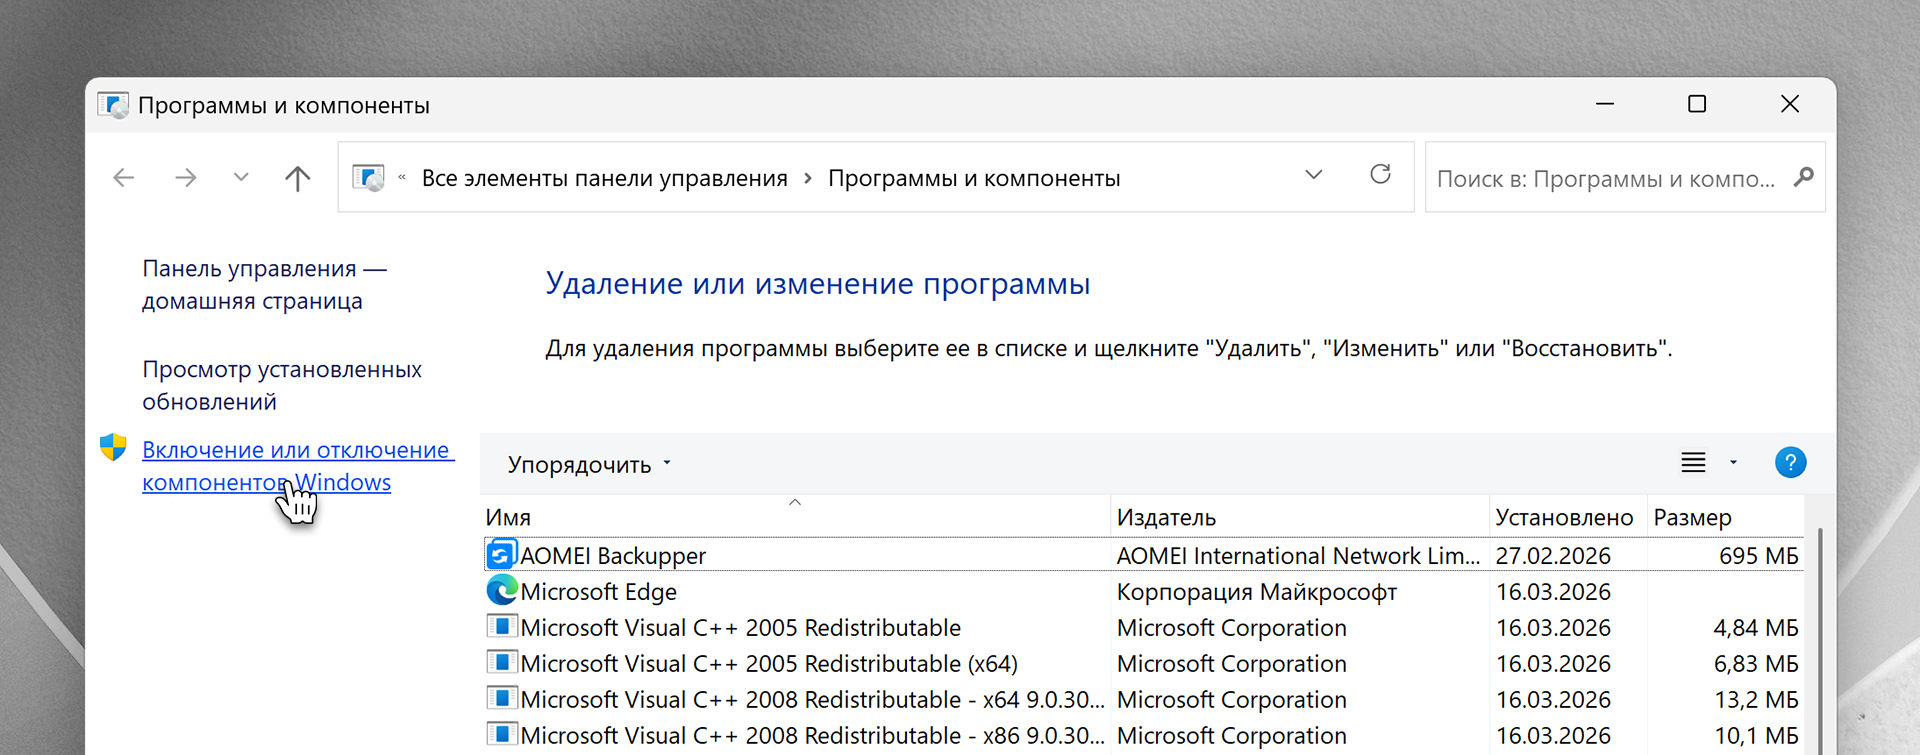Select the Microsoft Edge entry

(598, 592)
